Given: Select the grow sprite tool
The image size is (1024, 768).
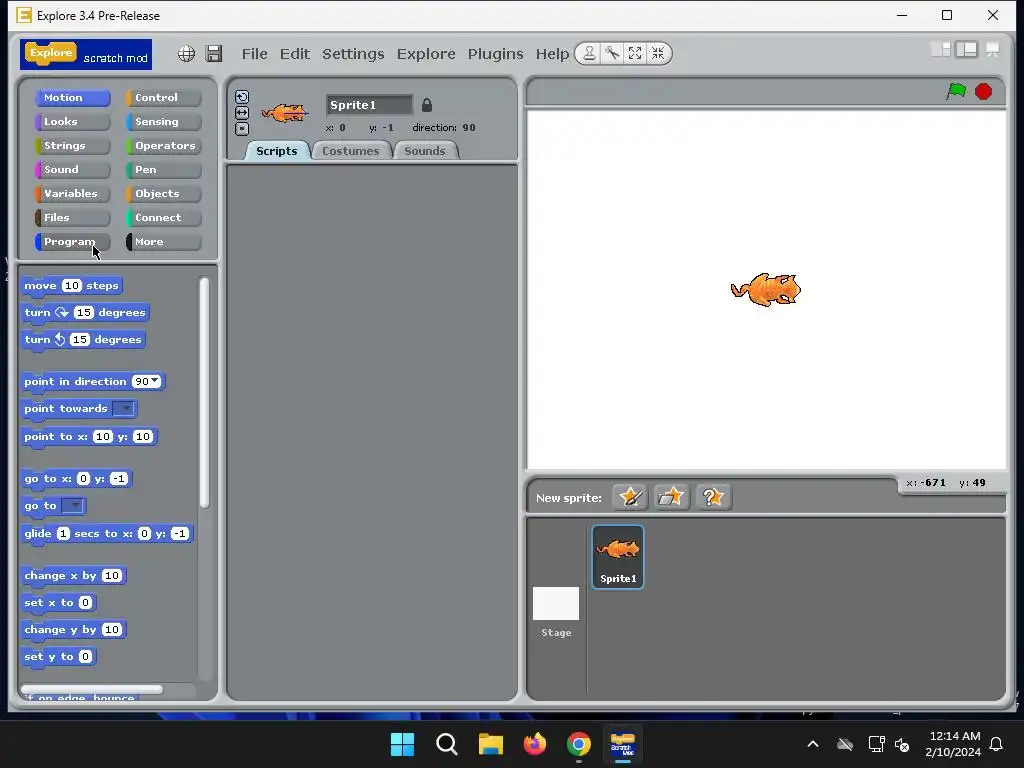Looking at the screenshot, I should click(x=635, y=54).
